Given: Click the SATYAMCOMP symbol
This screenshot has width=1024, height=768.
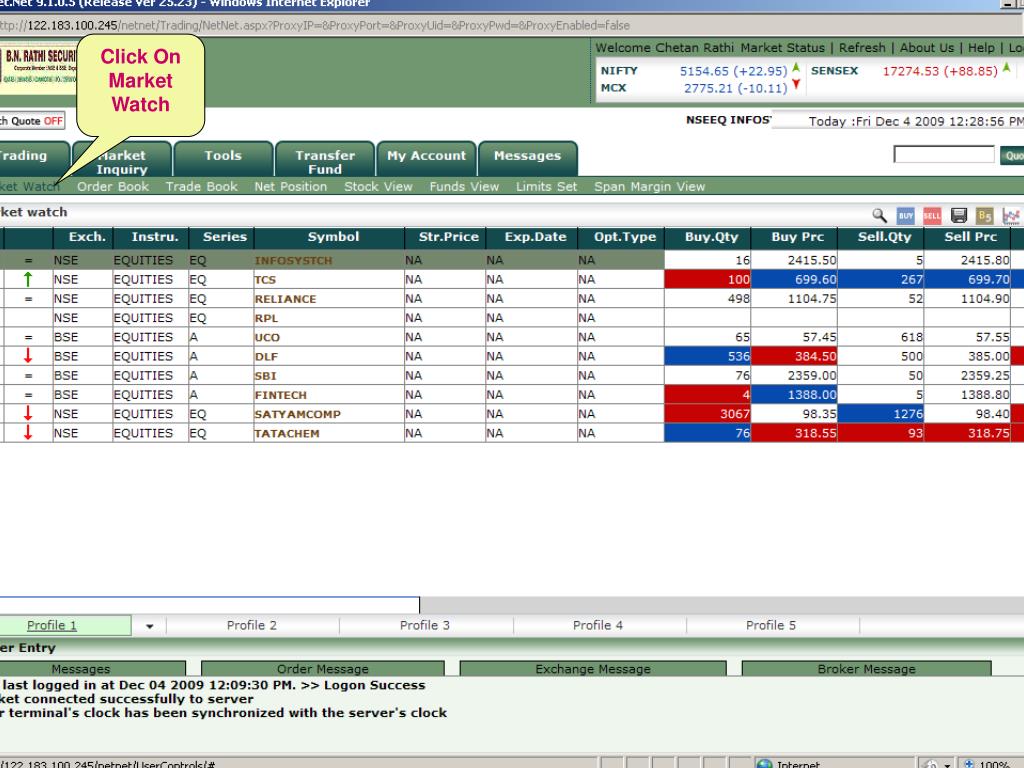Looking at the screenshot, I should pos(297,414).
